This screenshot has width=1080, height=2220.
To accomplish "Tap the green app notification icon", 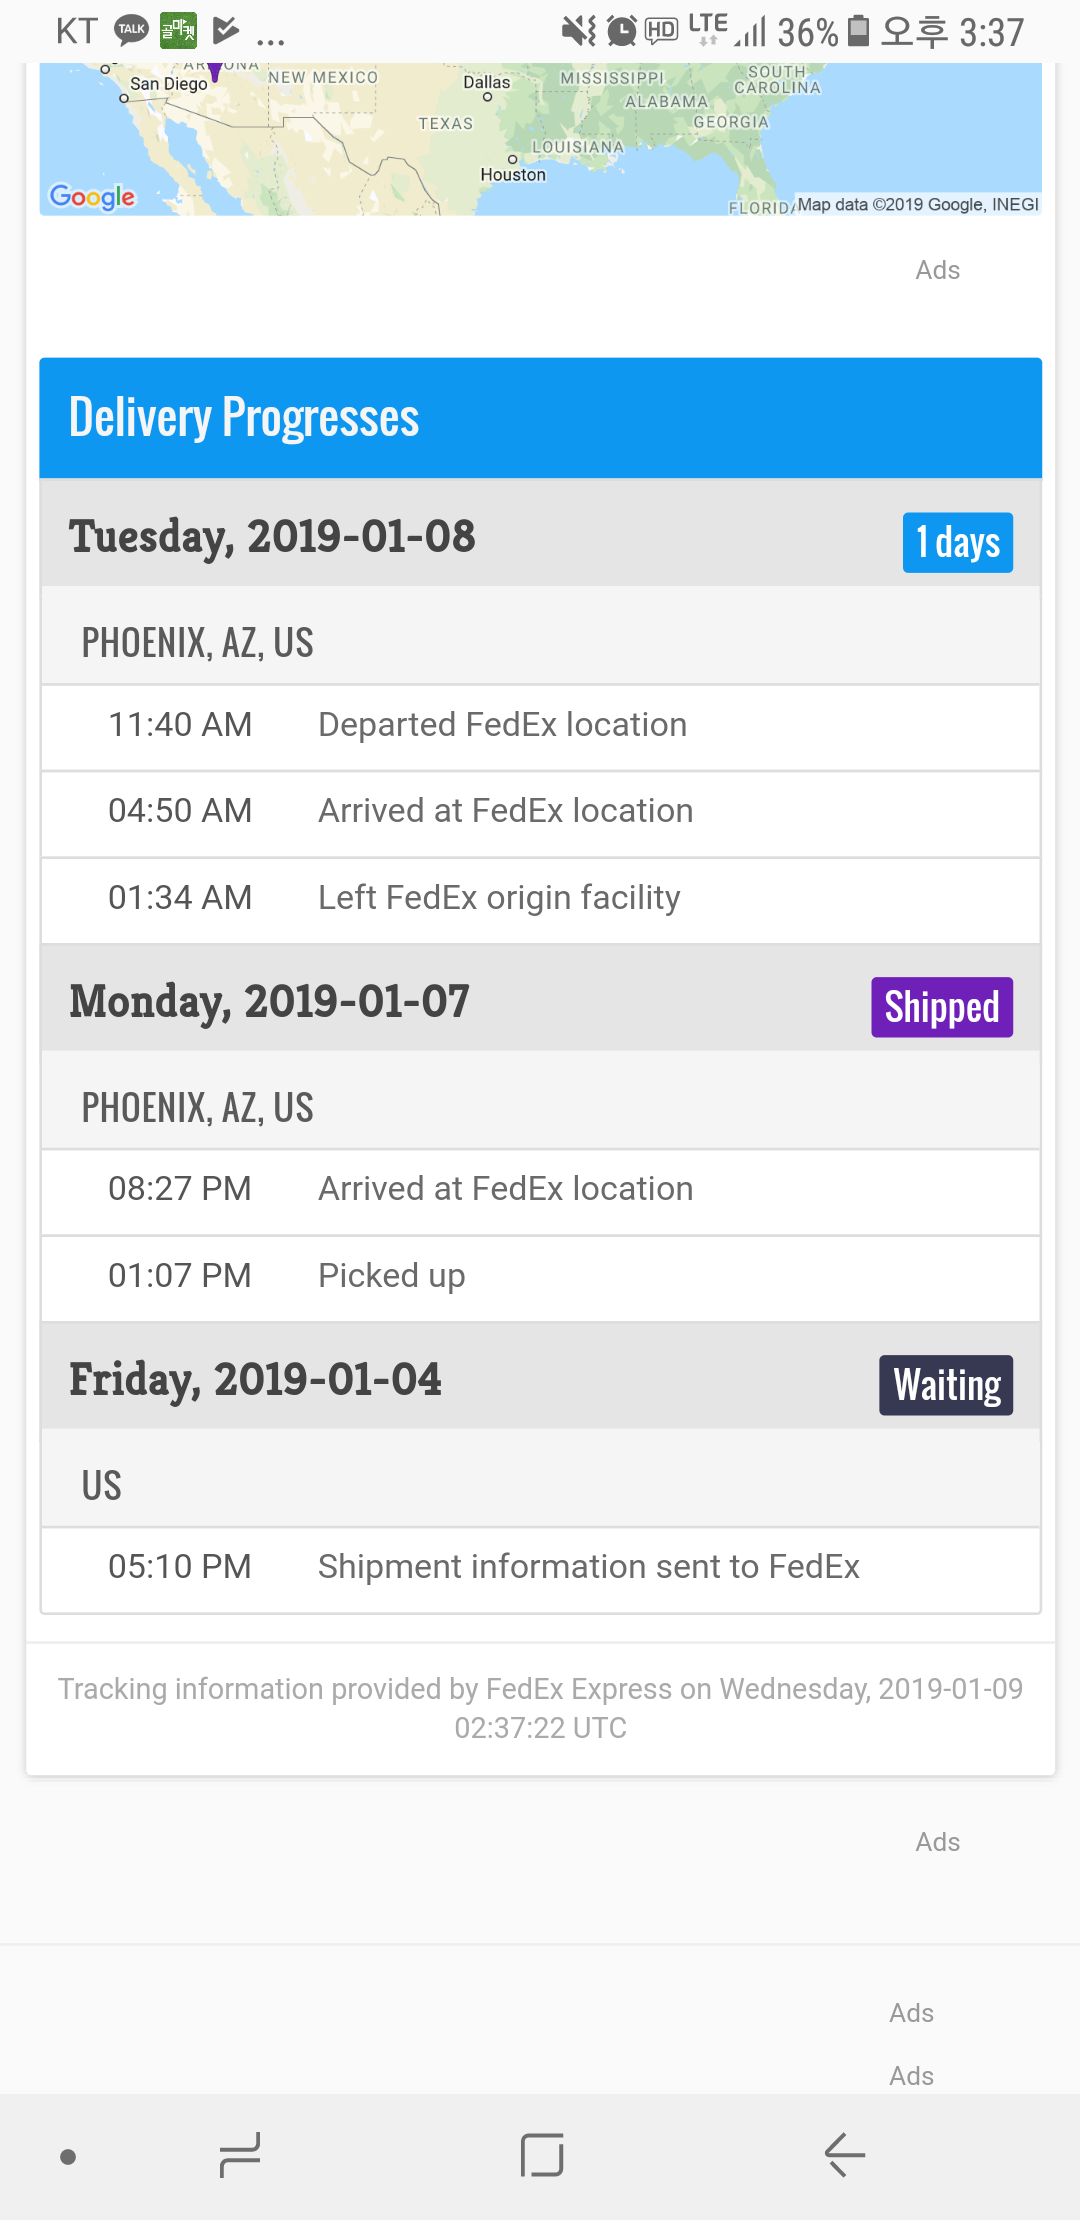I will (x=179, y=30).
